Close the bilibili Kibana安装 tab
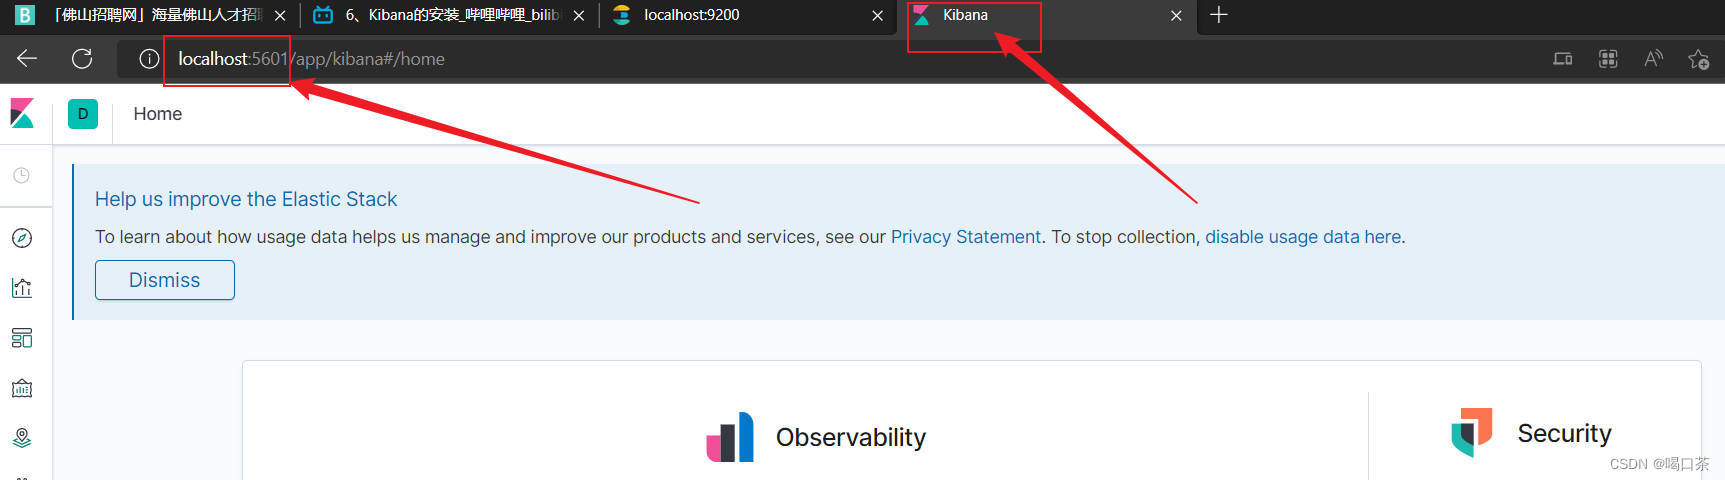This screenshot has width=1725, height=480. coord(579,16)
